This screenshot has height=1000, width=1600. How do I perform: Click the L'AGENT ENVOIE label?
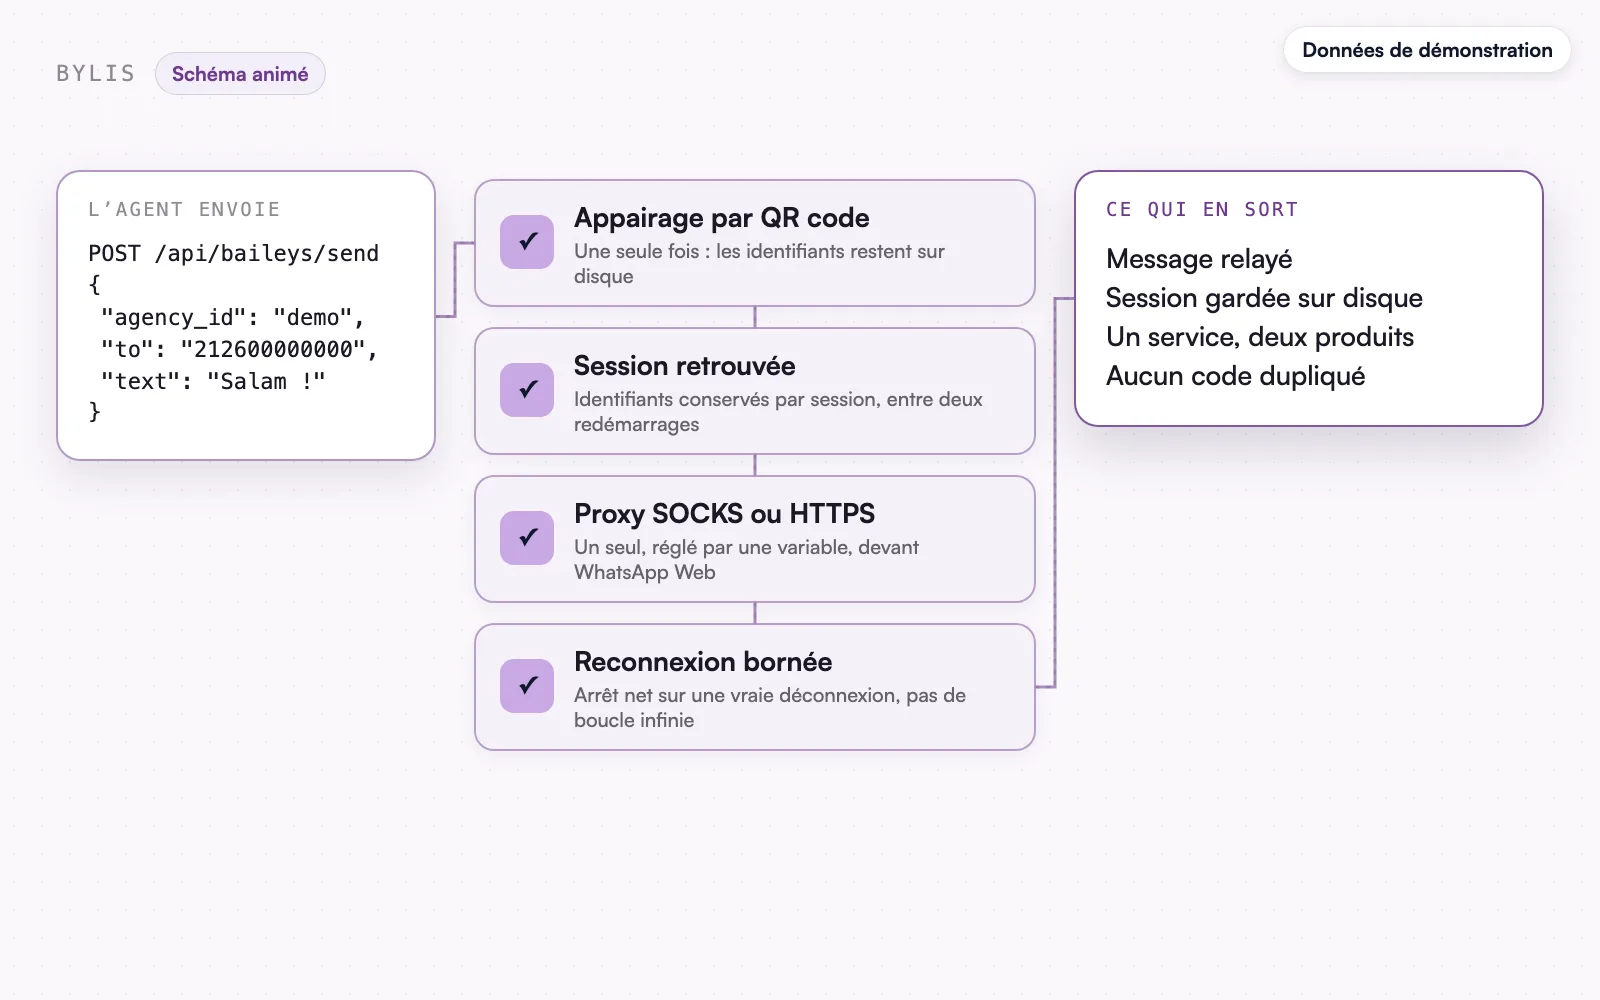tap(184, 210)
